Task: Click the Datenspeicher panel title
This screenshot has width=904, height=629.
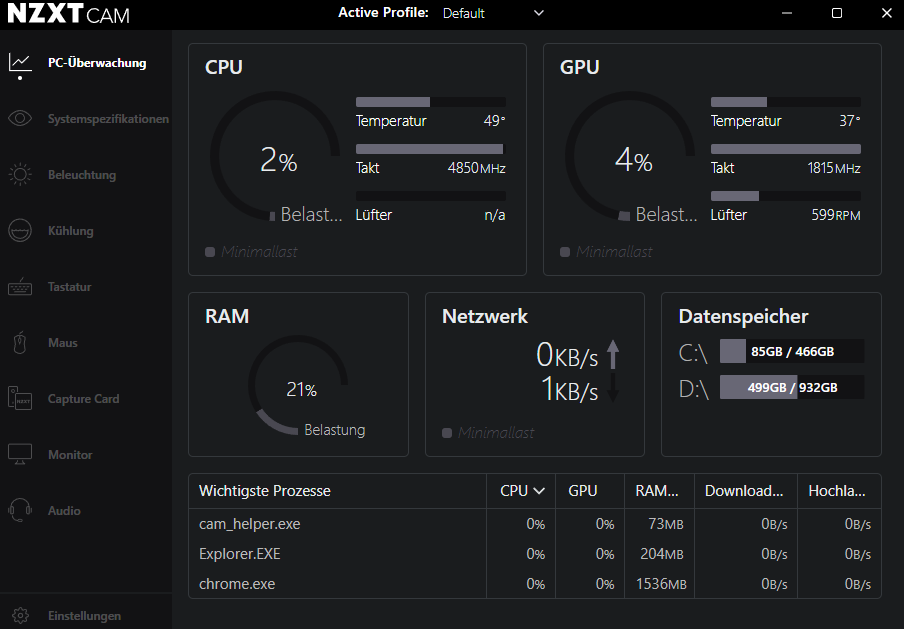Action: pos(743,317)
